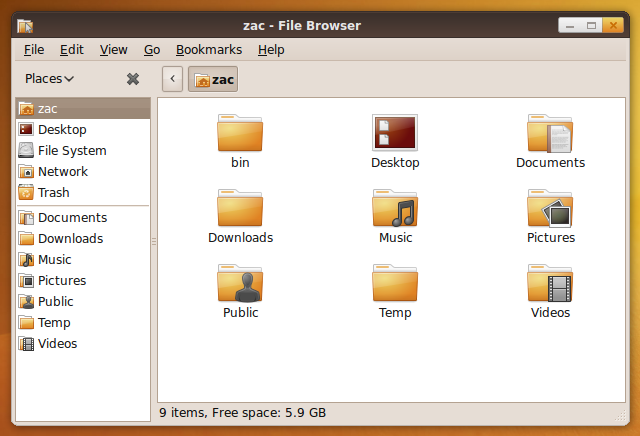Open the Downloads folder icon in main pane
640x436 pixels.
click(x=240, y=208)
